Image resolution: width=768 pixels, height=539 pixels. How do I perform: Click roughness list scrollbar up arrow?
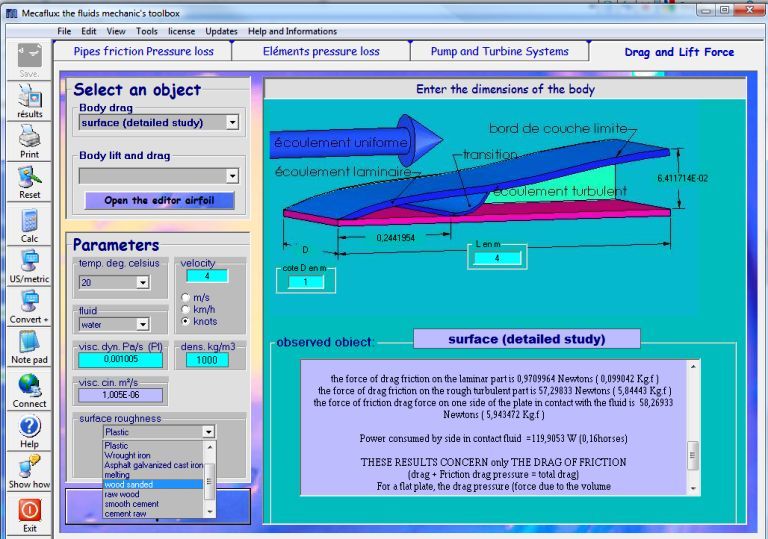[210, 447]
